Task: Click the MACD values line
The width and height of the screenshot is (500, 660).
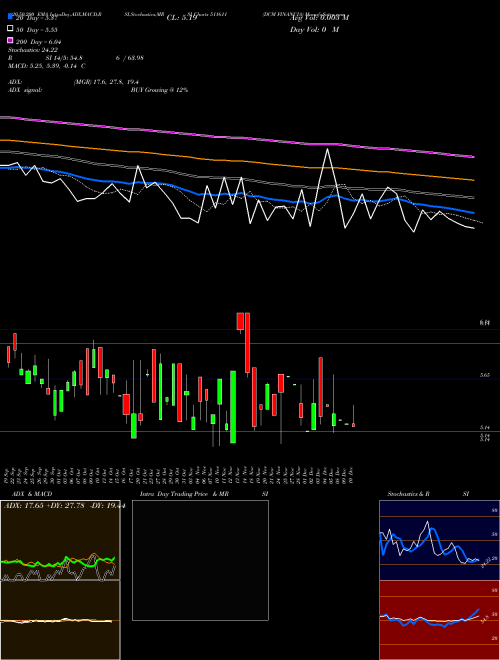Action: click(47, 66)
